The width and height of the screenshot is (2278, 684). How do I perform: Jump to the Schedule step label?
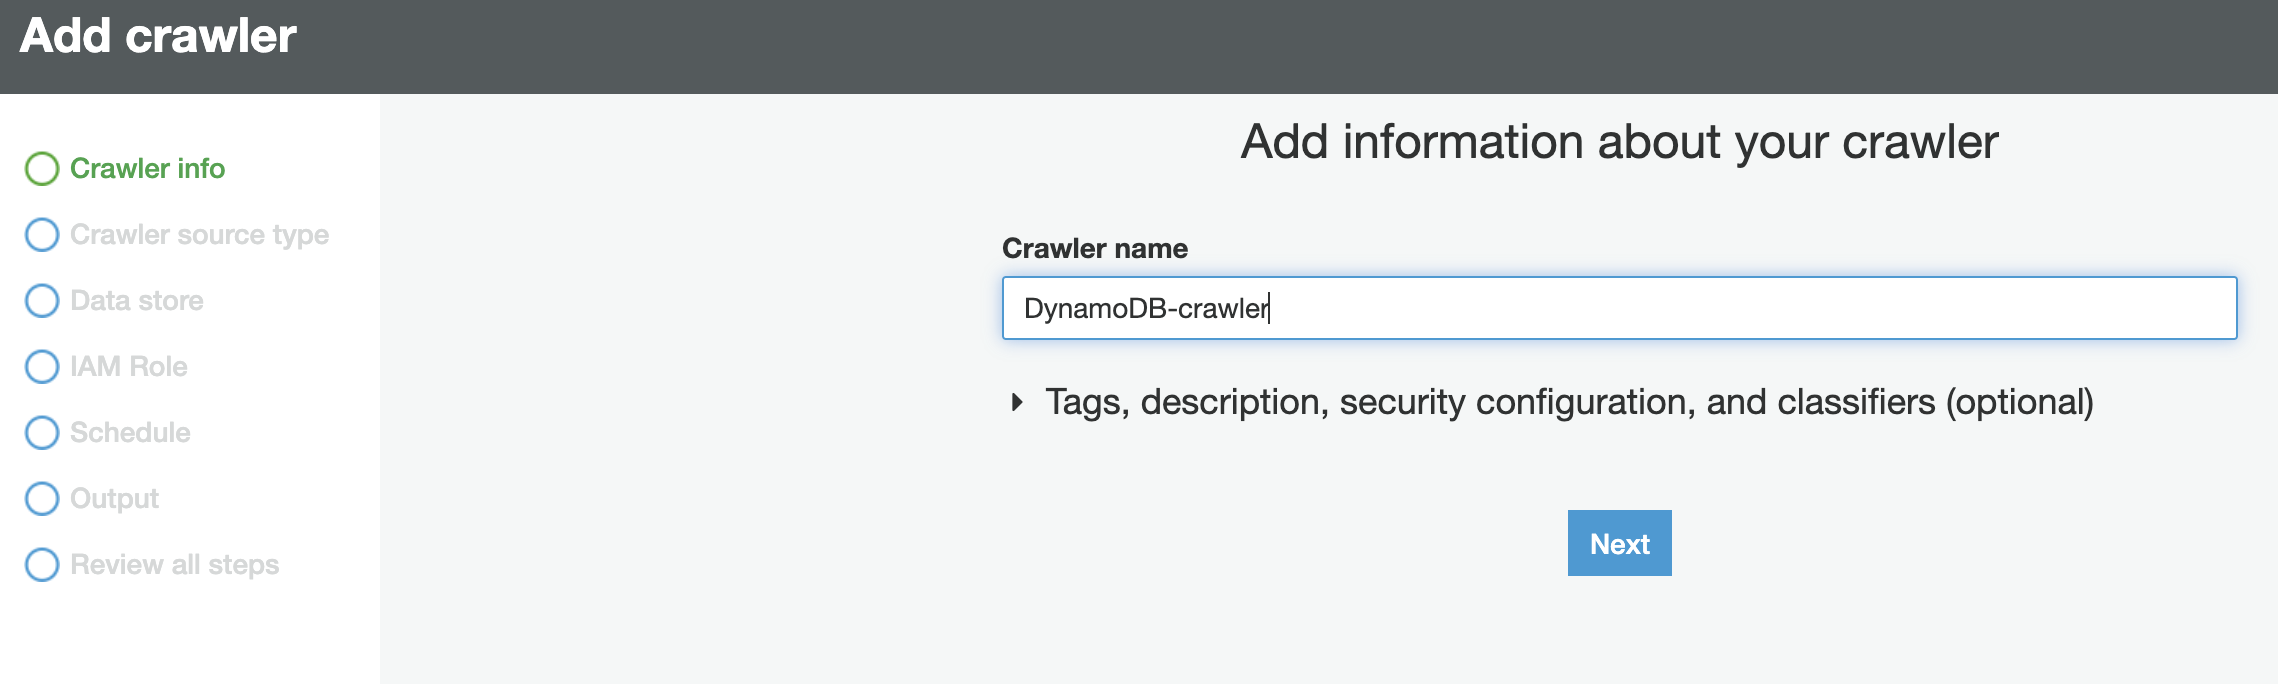(130, 433)
